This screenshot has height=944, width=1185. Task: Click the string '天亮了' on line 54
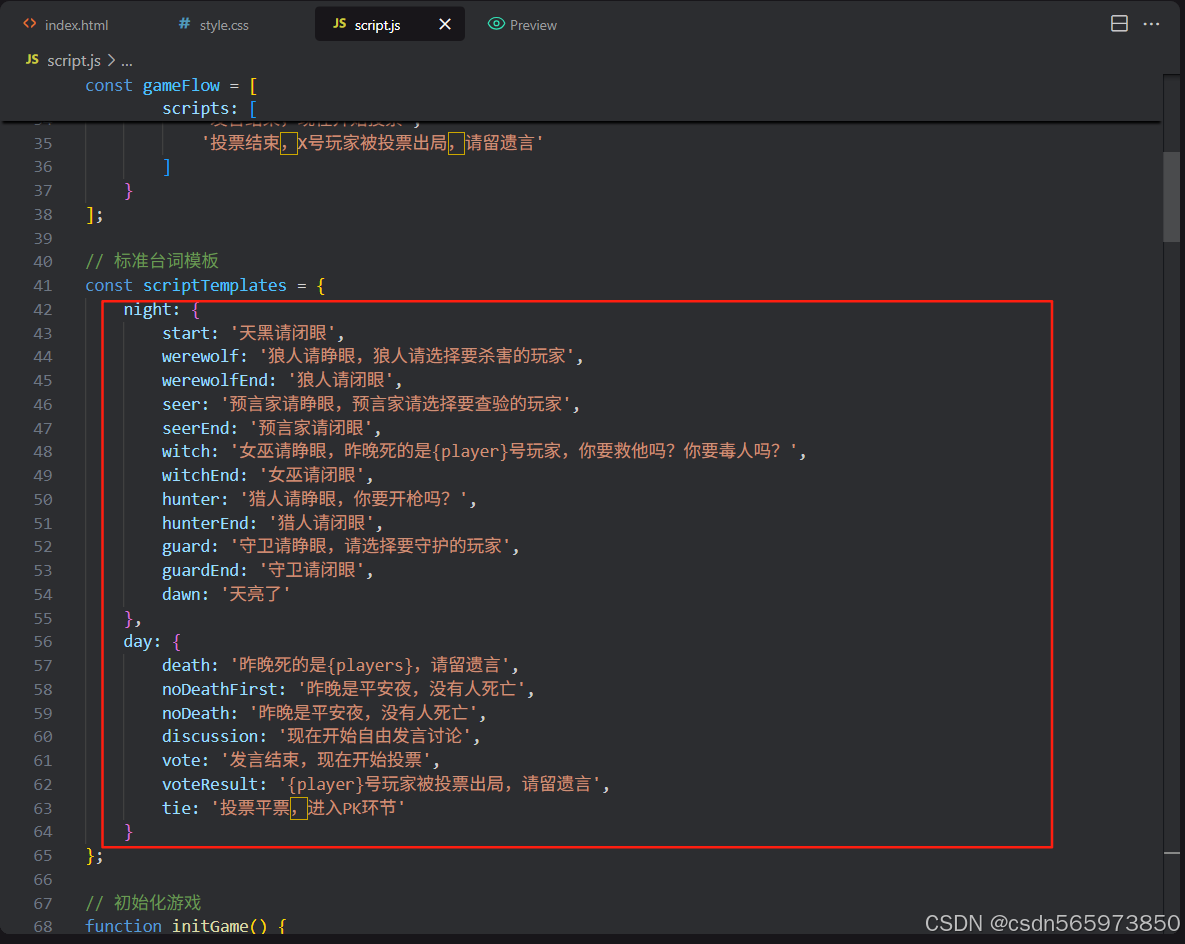(x=255, y=595)
